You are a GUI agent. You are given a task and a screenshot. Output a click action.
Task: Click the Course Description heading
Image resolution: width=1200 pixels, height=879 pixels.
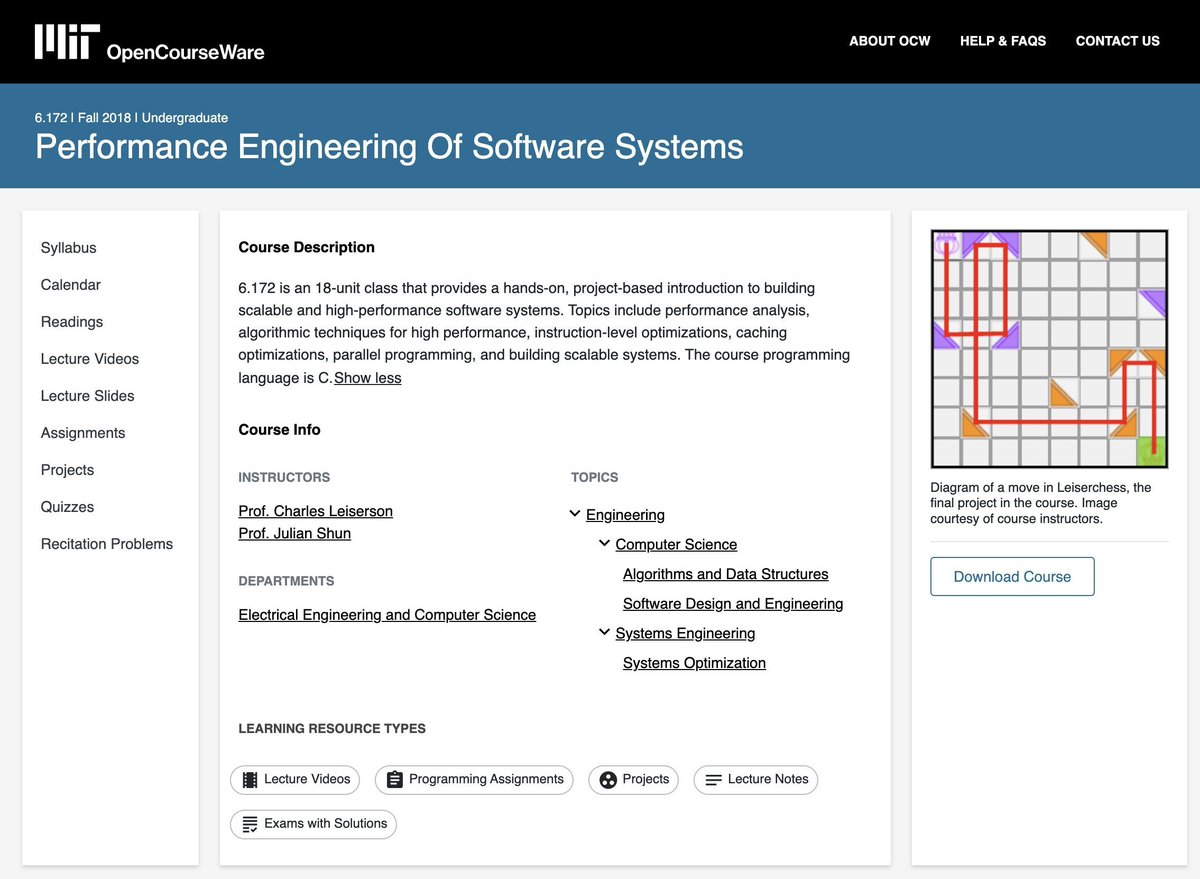(x=307, y=247)
